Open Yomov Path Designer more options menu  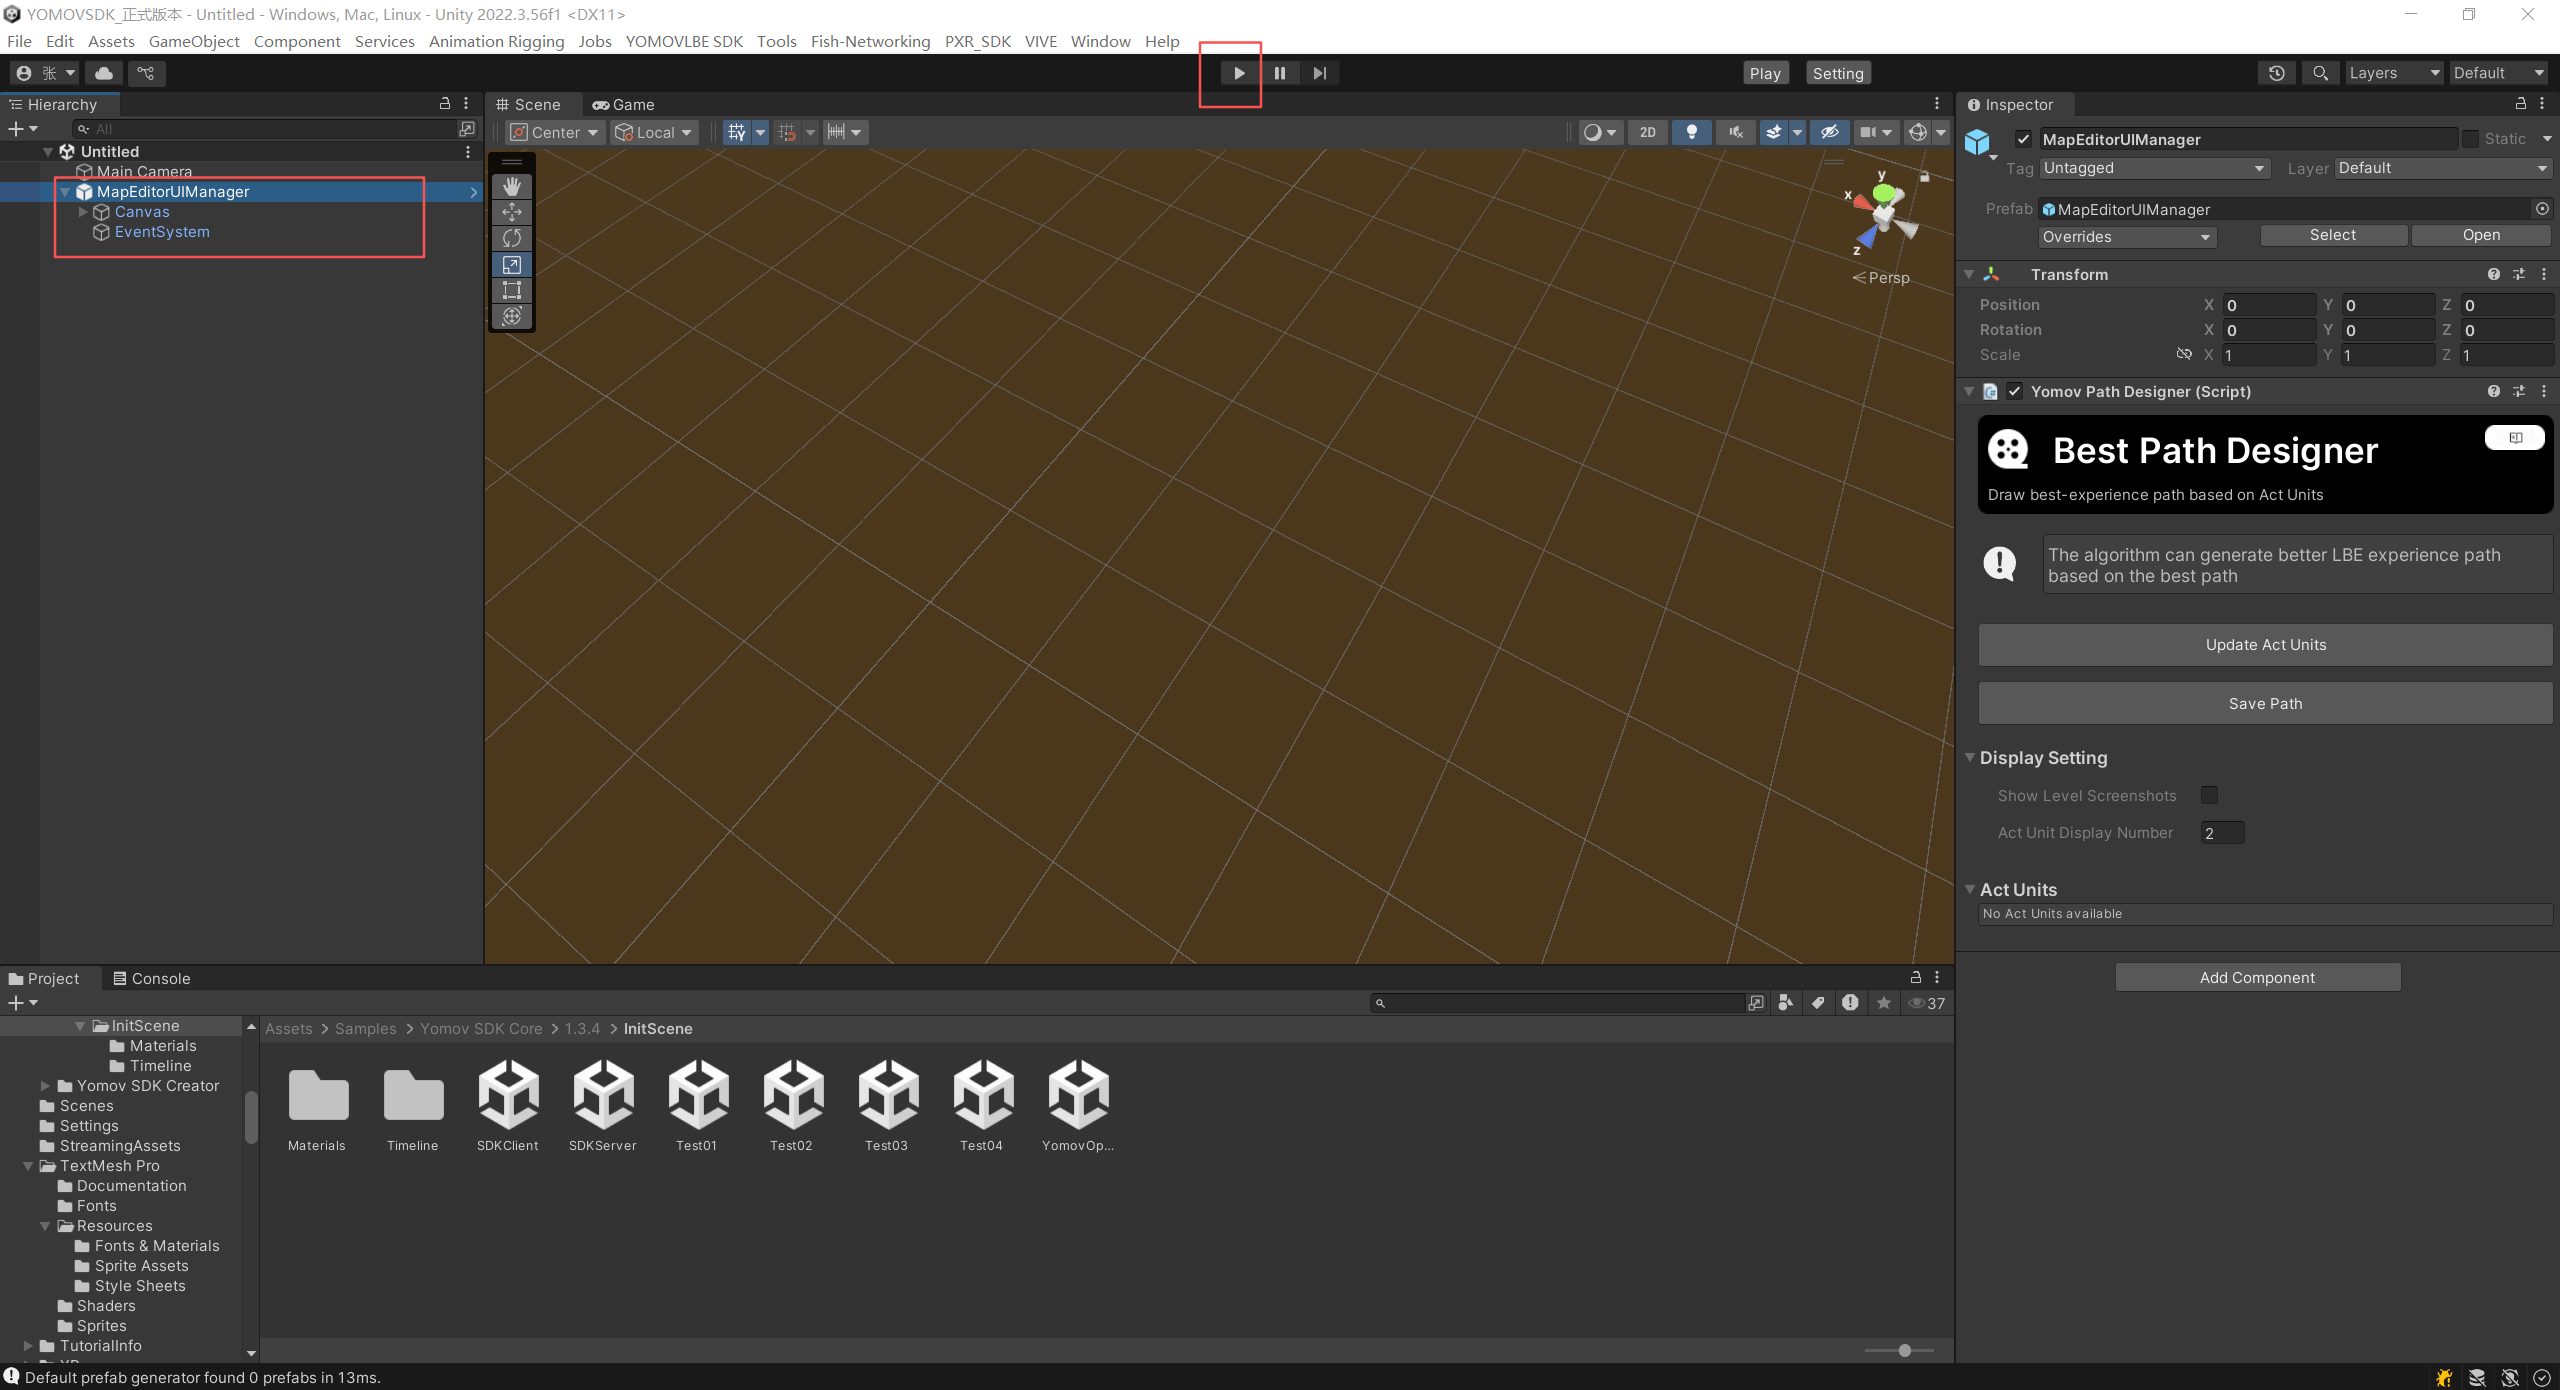(x=2544, y=391)
